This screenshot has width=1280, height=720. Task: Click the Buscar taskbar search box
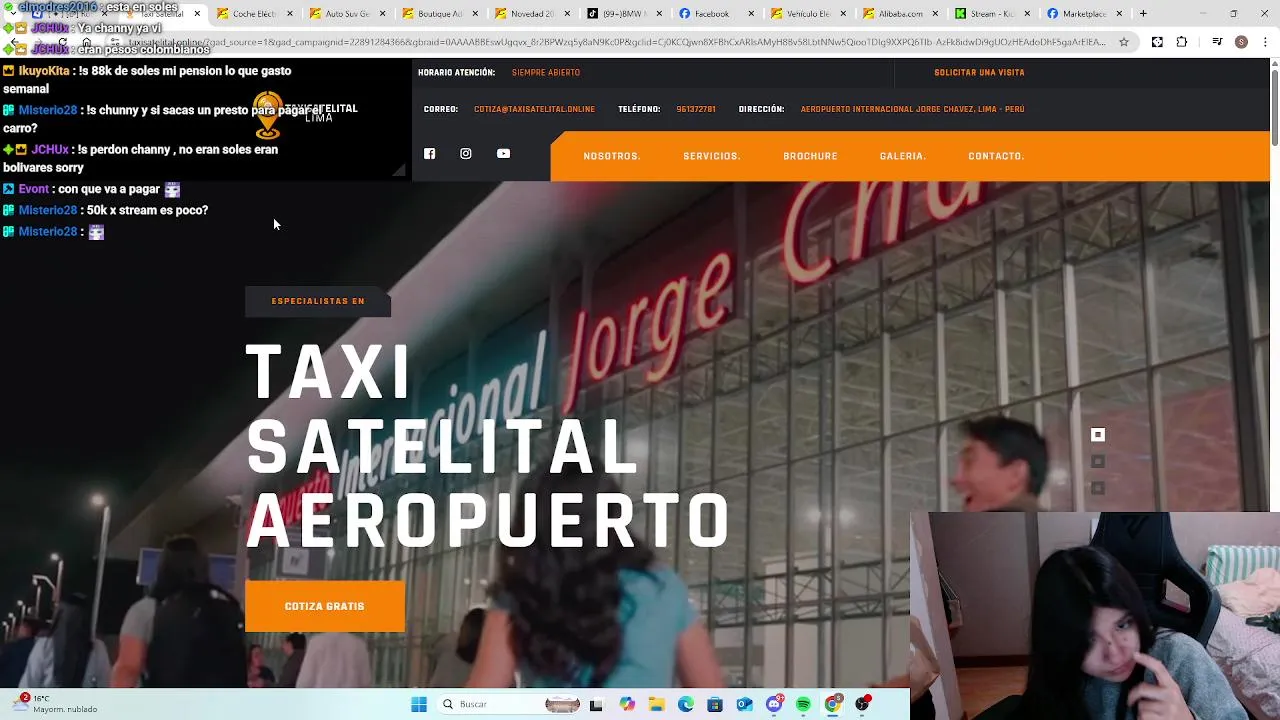coord(509,704)
